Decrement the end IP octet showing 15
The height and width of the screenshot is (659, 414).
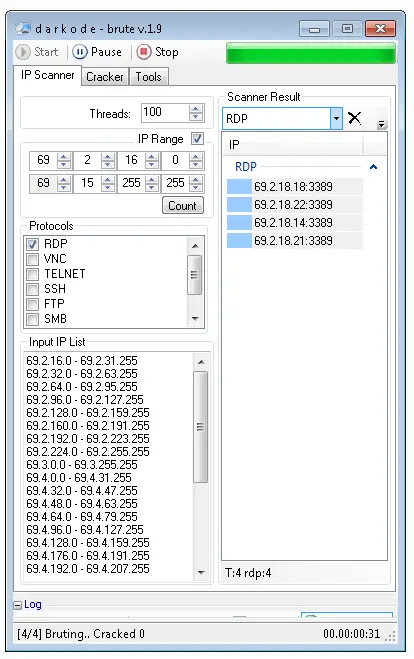click(x=108, y=187)
